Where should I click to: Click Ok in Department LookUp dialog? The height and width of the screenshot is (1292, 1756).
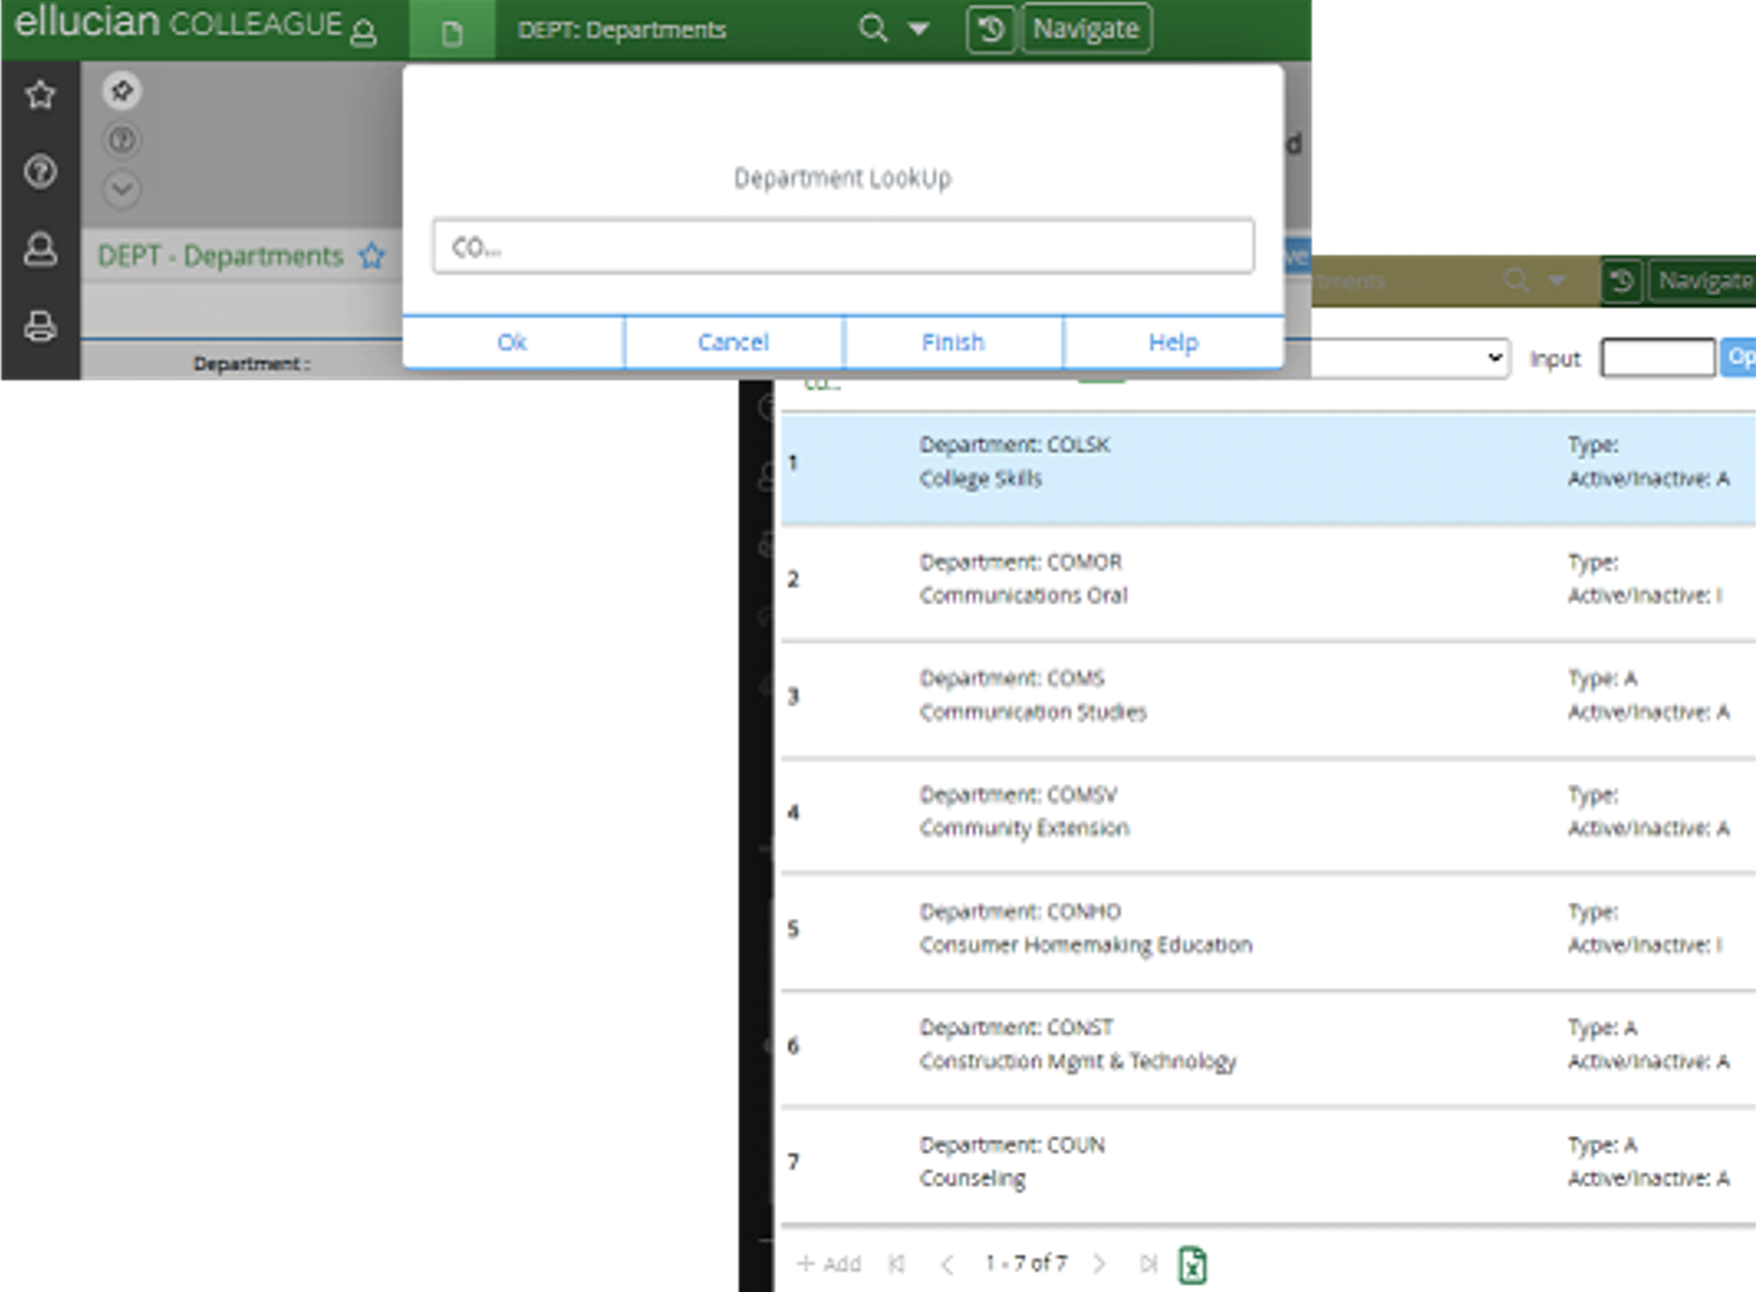click(x=512, y=342)
